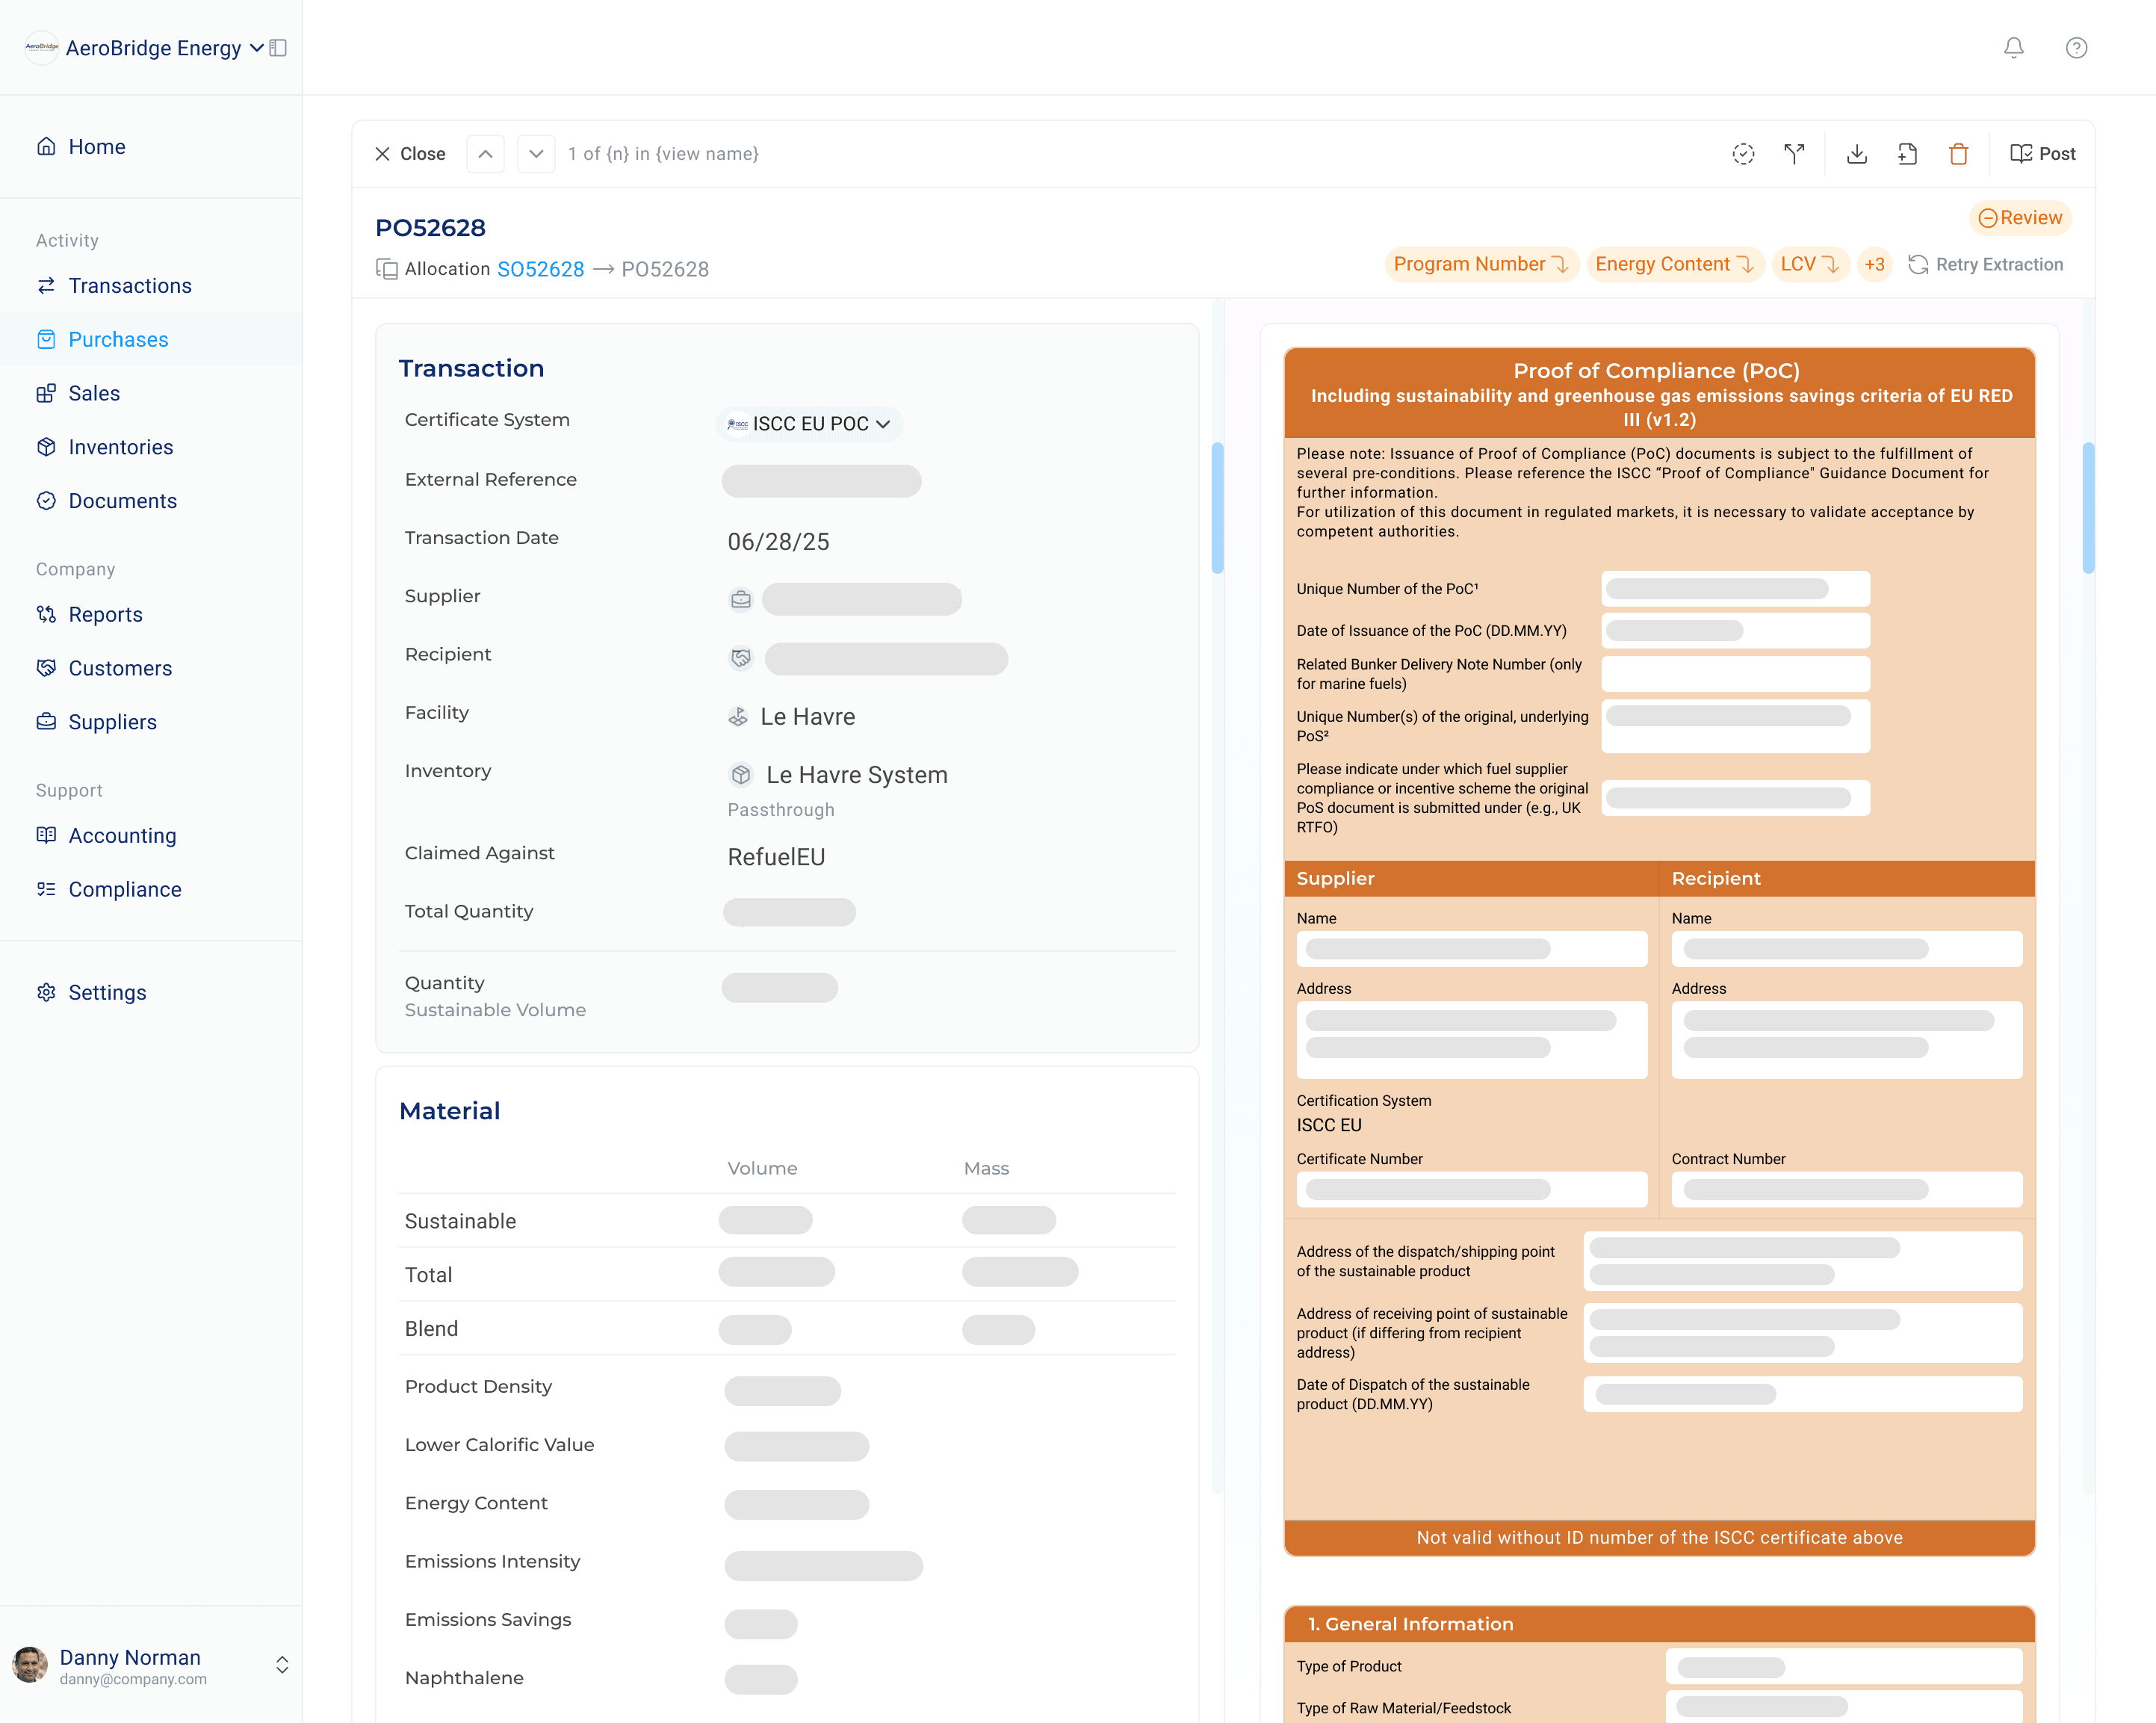Expand the Danny Norman user menu
Screen dimensions: 2156x1723
[x=282, y=1664]
